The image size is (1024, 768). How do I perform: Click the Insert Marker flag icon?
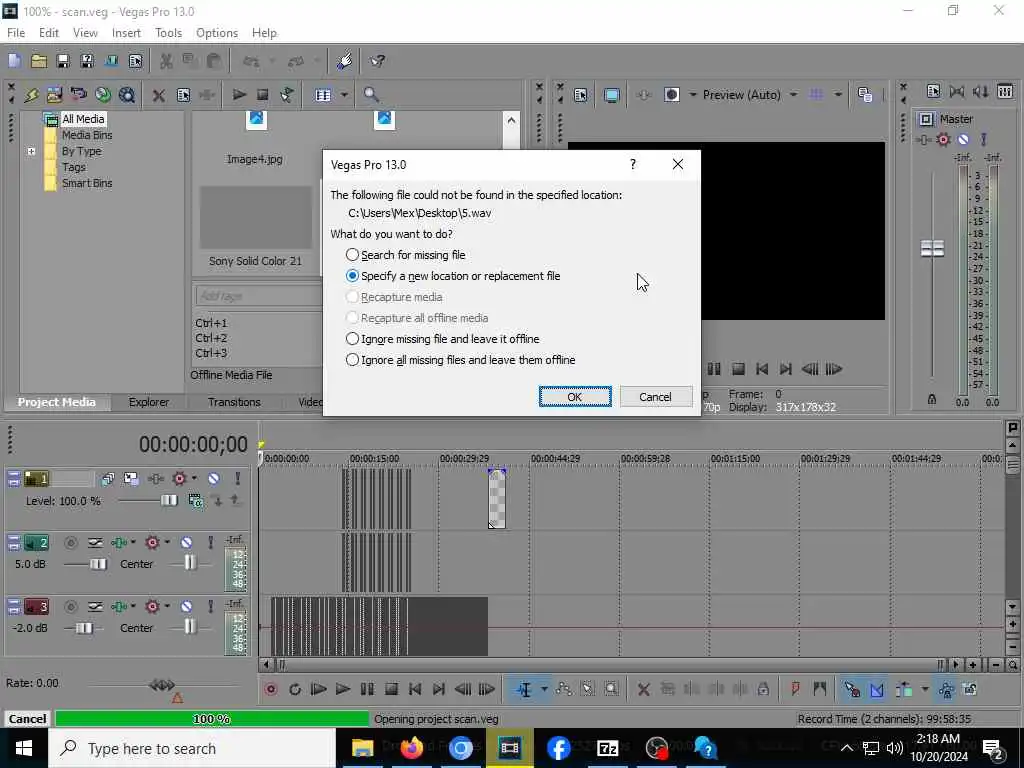click(x=795, y=689)
